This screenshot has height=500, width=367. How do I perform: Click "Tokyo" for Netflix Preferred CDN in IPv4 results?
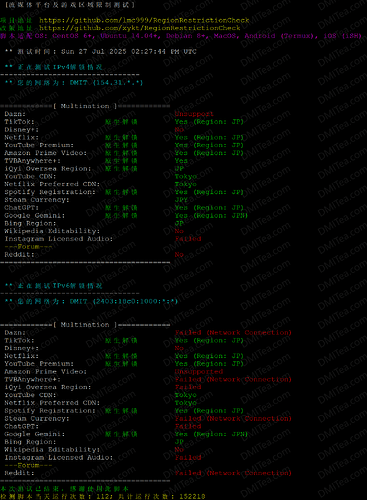click(186, 184)
